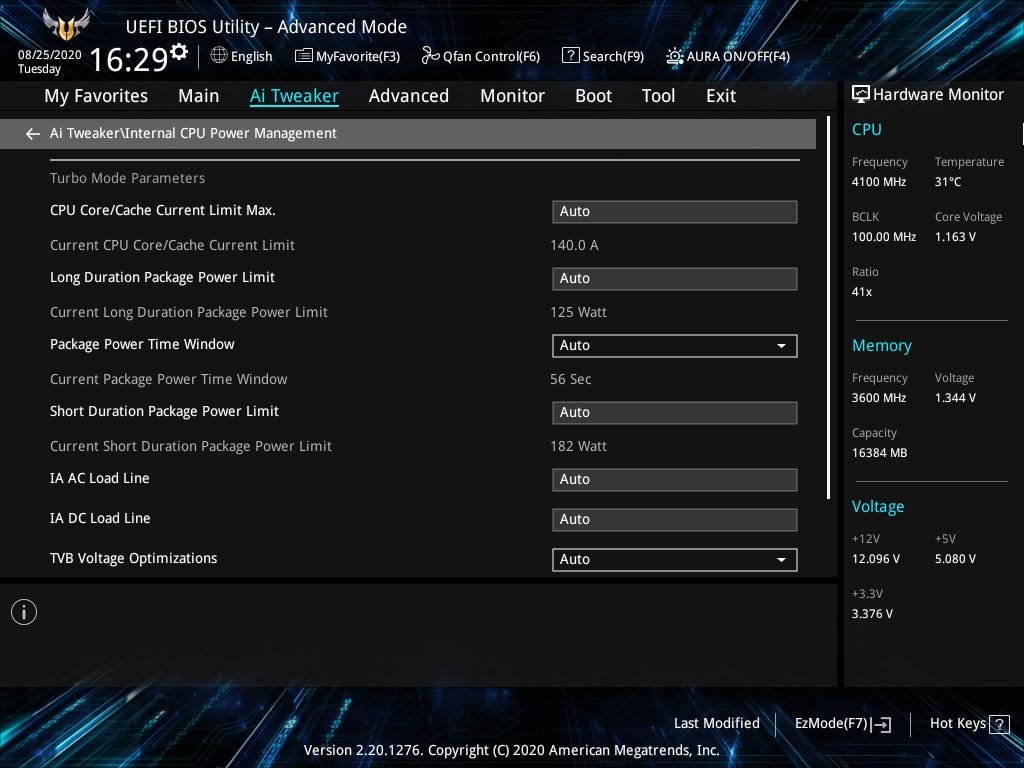
Task: Open Package Power Time Window dropdown
Action: pos(675,345)
